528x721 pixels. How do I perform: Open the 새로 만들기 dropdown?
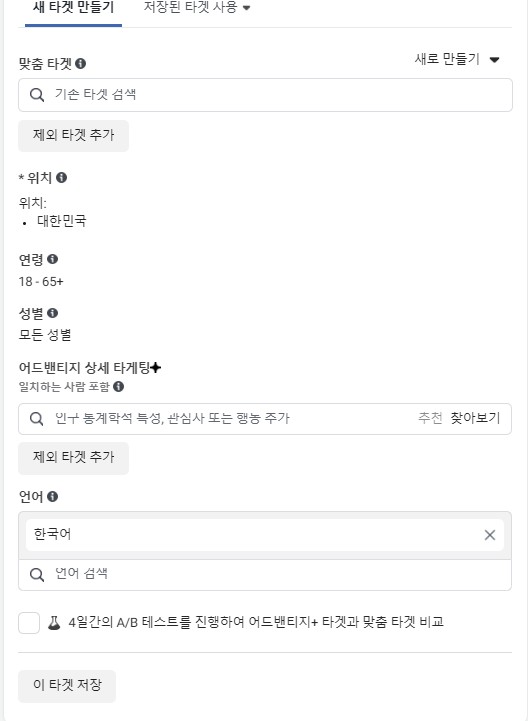click(457, 59)
